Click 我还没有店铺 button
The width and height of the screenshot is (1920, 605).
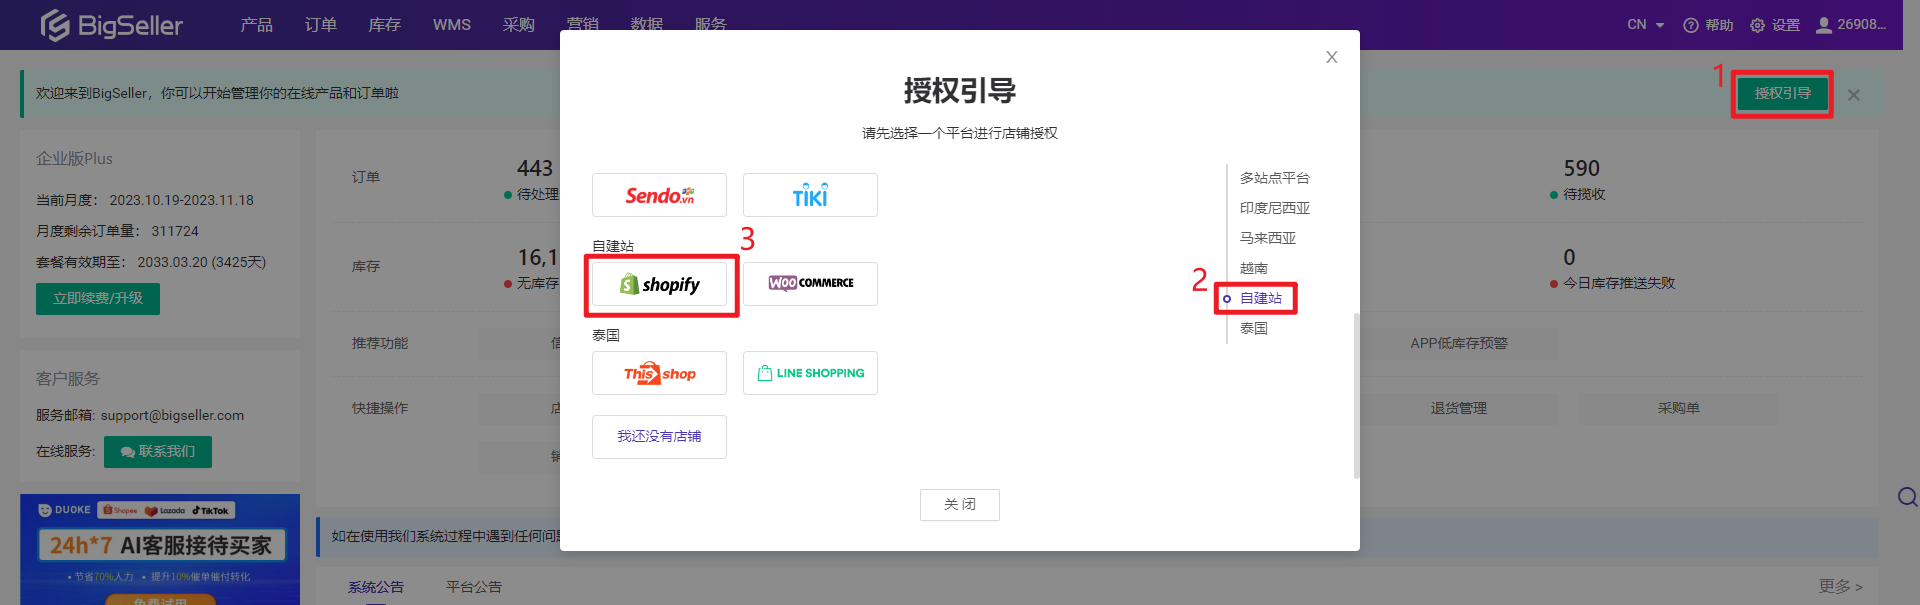(x=659, y=437)
